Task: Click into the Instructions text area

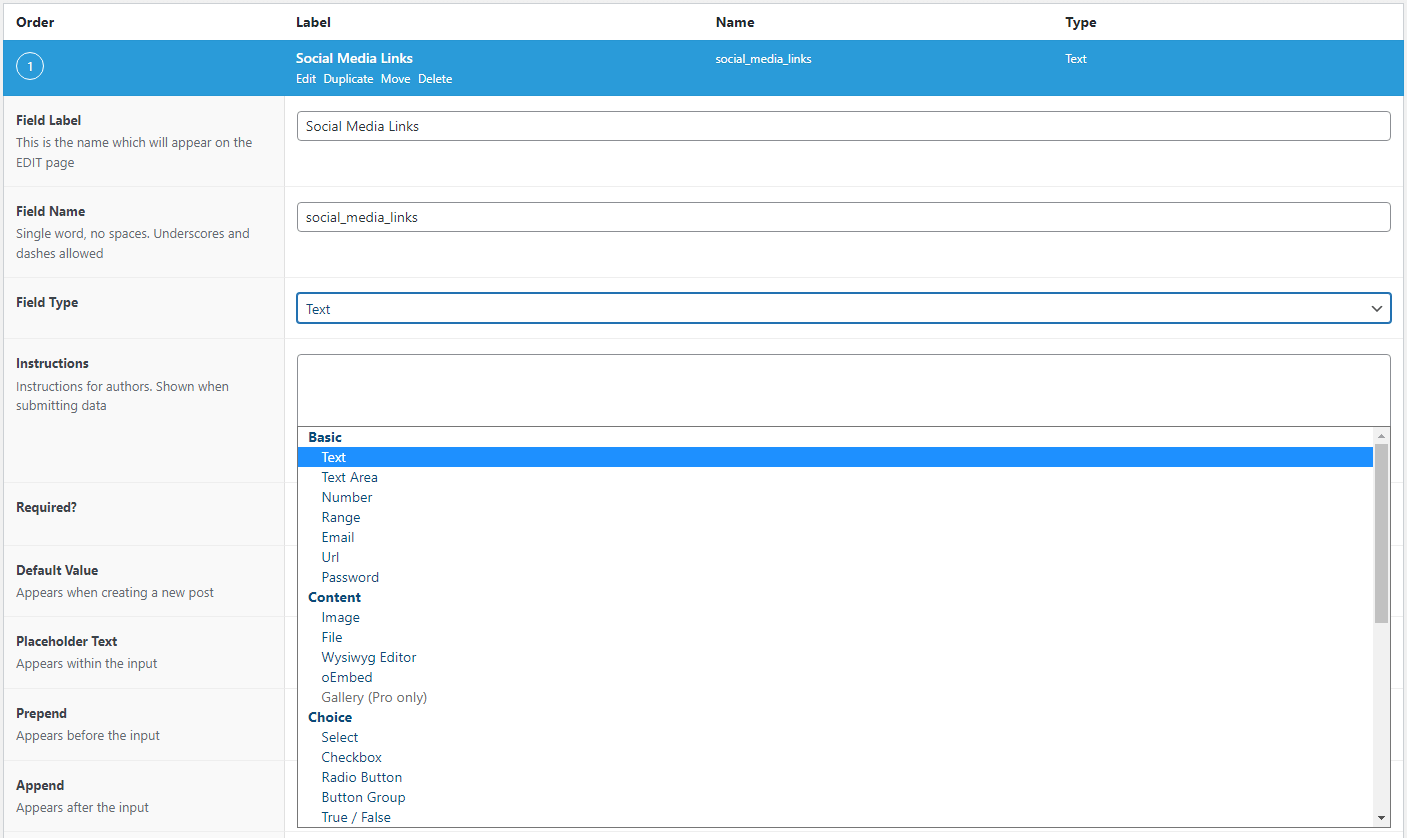Action: coord(844,390)
